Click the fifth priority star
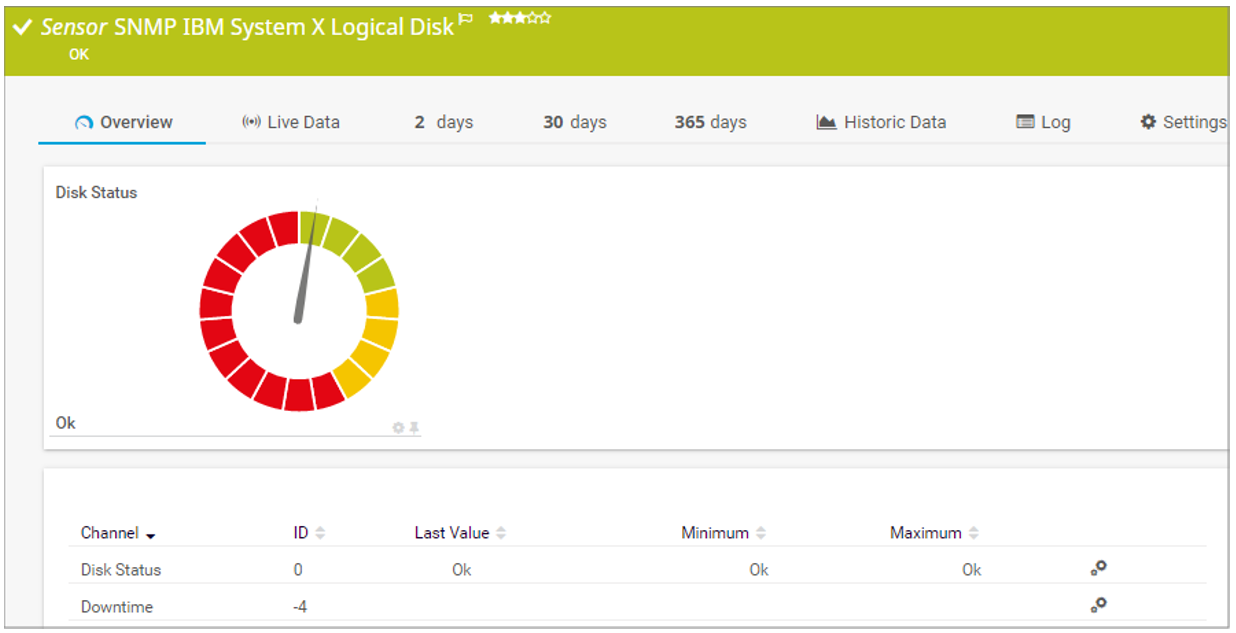1236x633 pixels. (544, 17)
